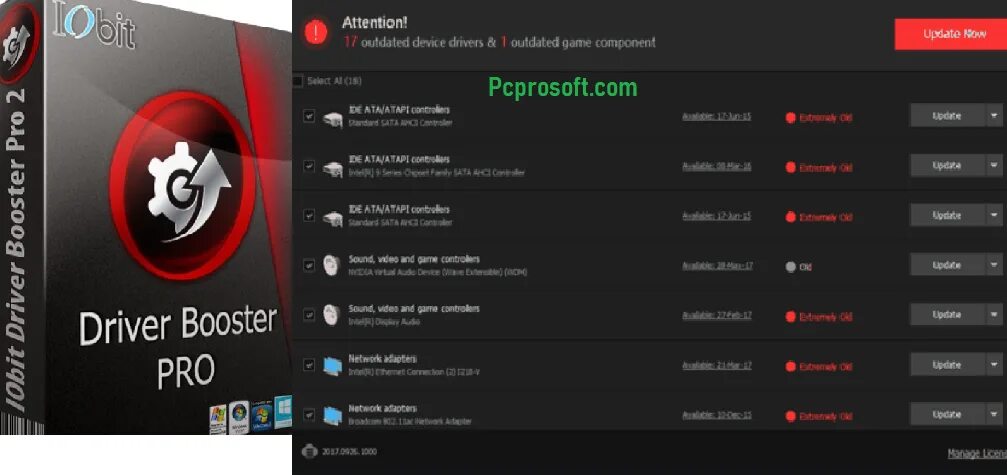This screenshot has height=475, width=1007.
Task: Open the Manage License link
Action: coord(977,454)
